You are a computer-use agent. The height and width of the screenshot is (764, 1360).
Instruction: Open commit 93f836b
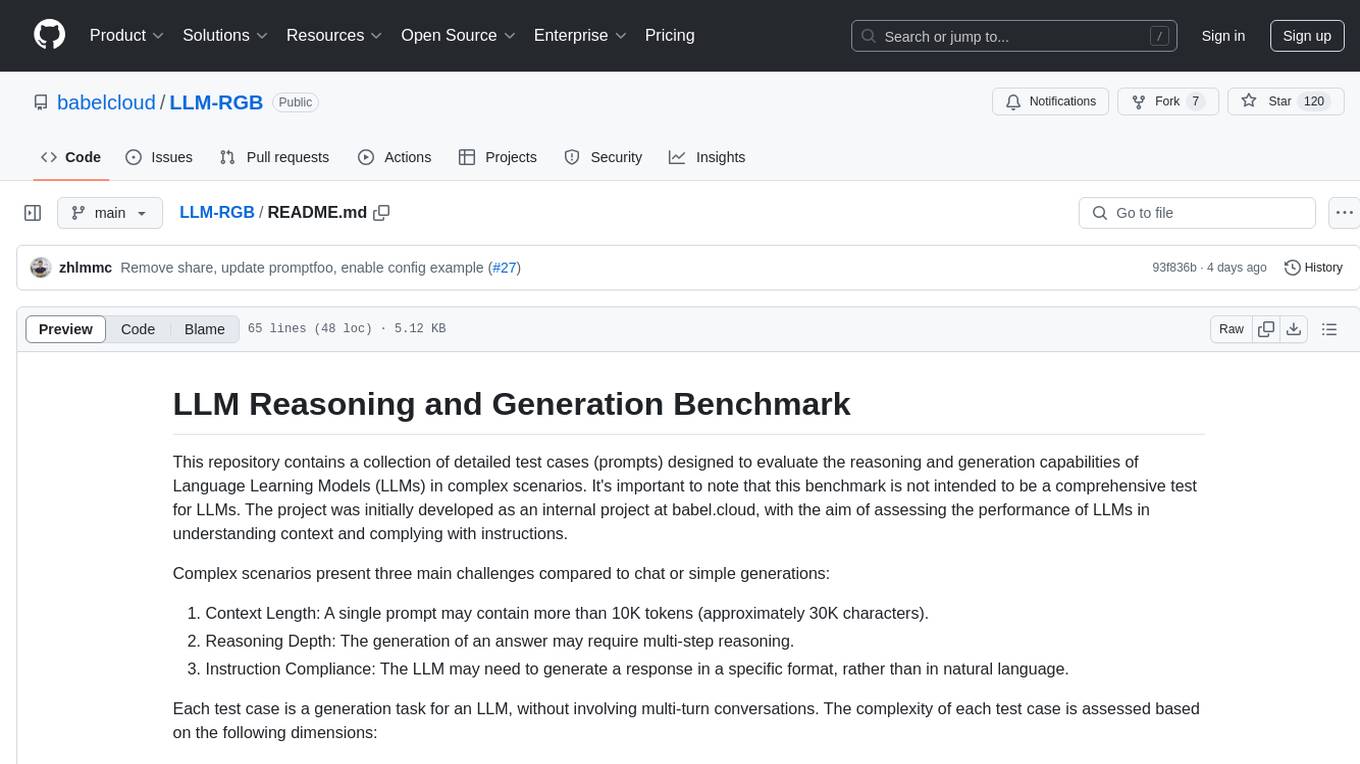point(1174,268)
